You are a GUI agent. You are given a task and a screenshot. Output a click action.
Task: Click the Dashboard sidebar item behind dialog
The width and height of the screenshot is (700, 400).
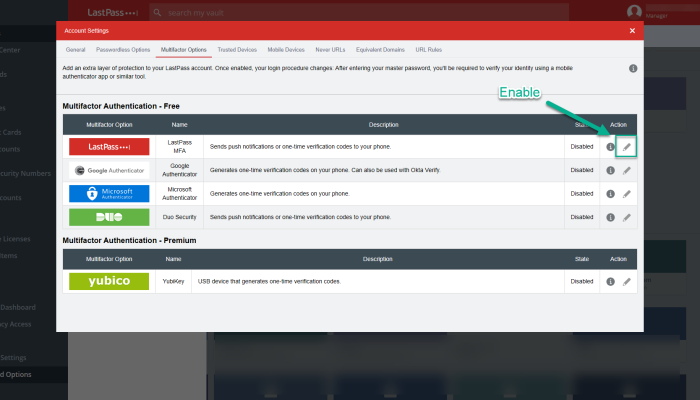pos(18,308)
